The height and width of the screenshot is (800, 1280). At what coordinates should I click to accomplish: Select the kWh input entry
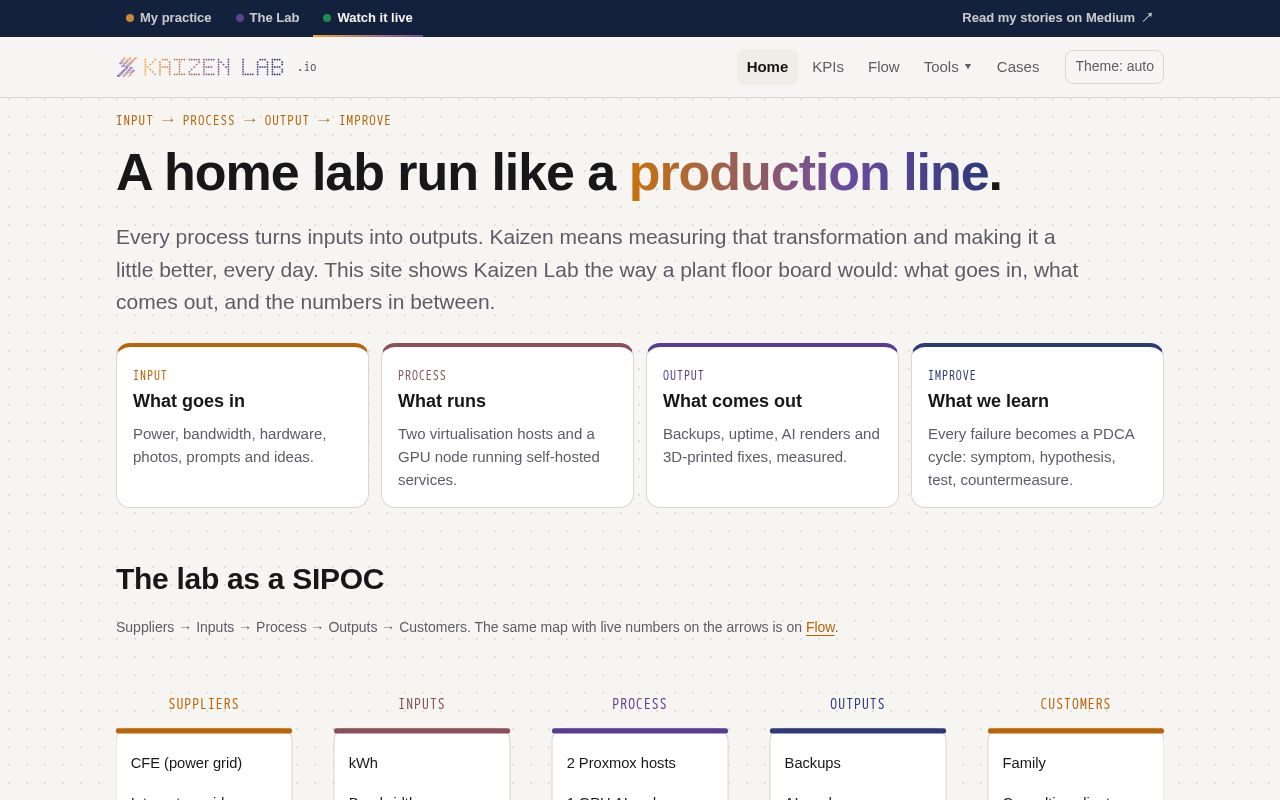coord(363,763)
